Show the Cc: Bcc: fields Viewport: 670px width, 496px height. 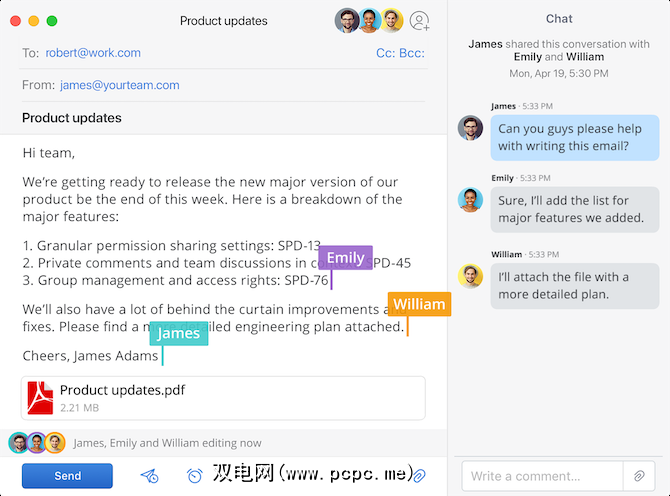point(400,53)
